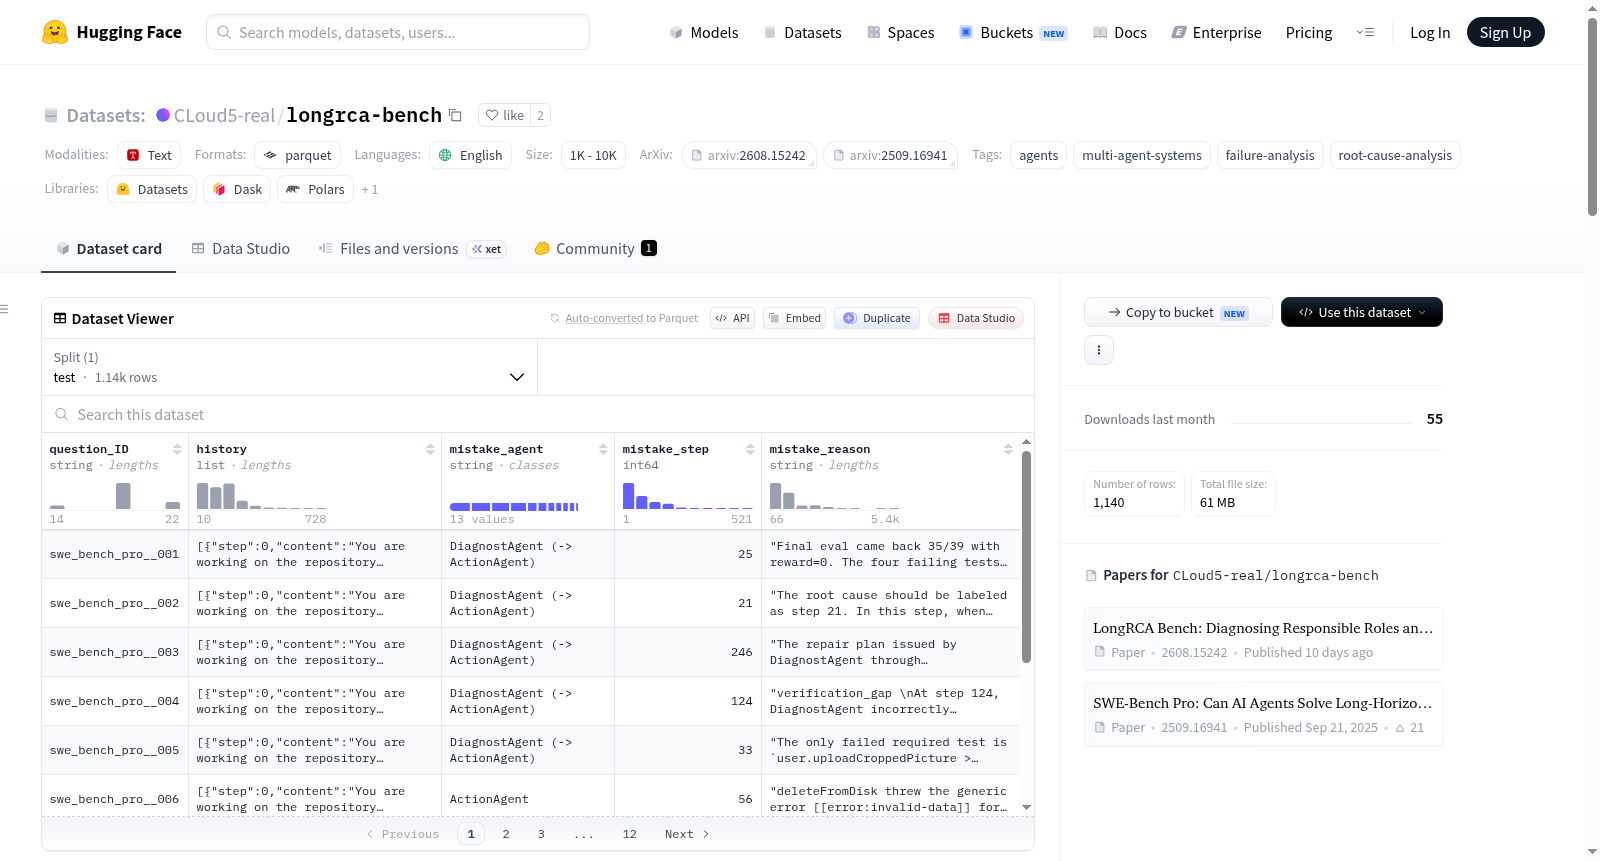Go to page 3 of the dataset
The image size is (1600, 861).
[541, 834]
